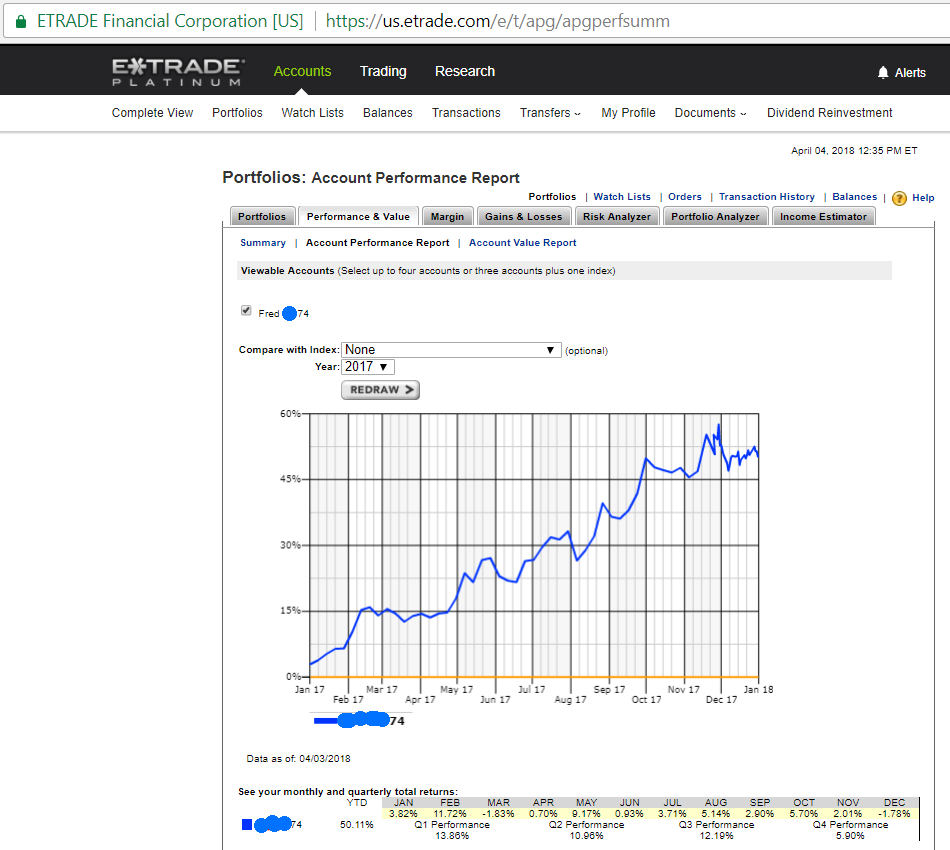
Task: Open the Compare with Index dropdown
Action: (x=451, y=350)
